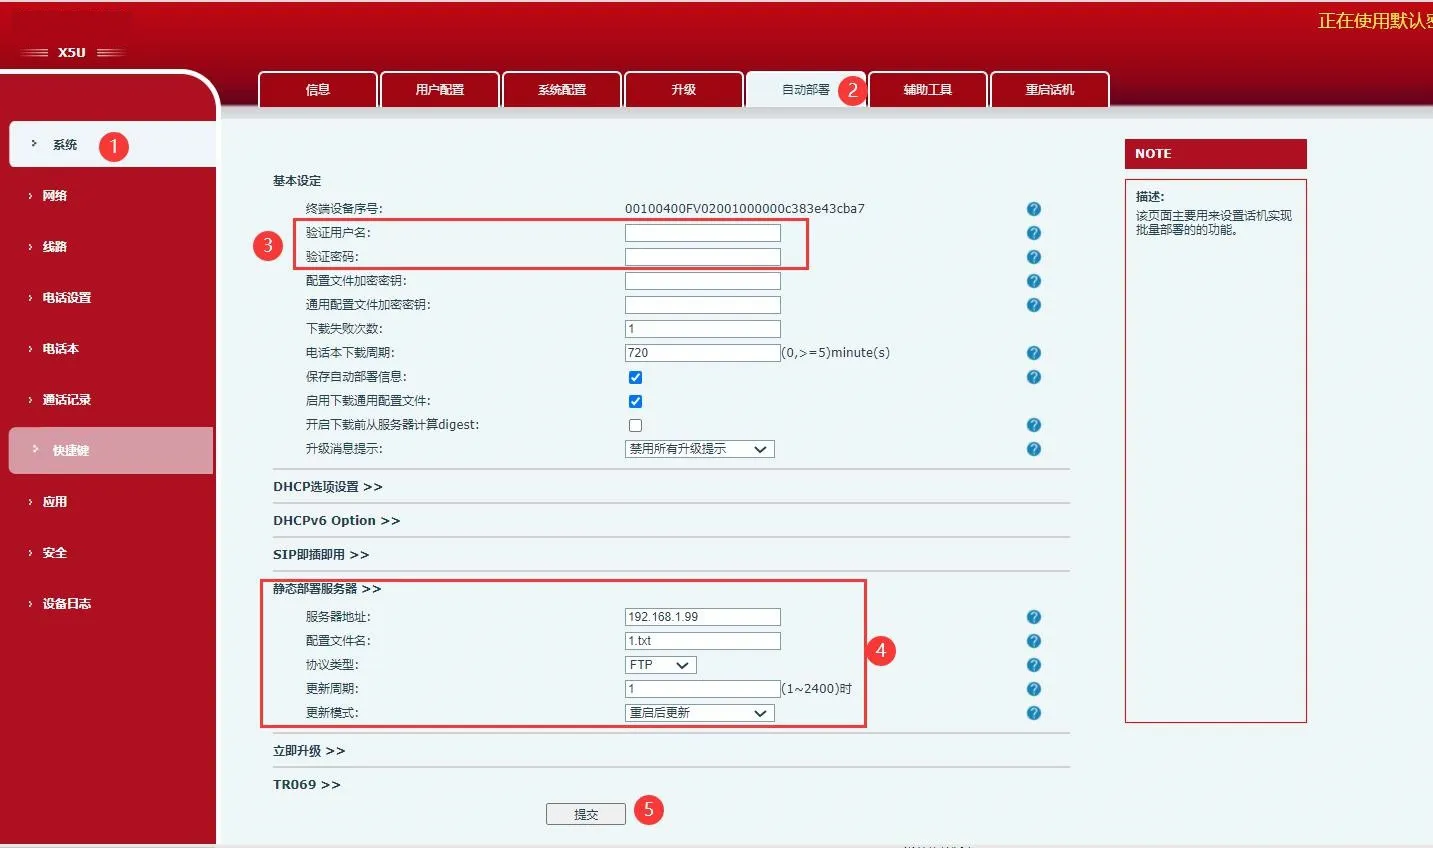This screenshot has height=848, width=1433.
Task: Click the X5U logo in the corner
Action: (x=71, y=50)
